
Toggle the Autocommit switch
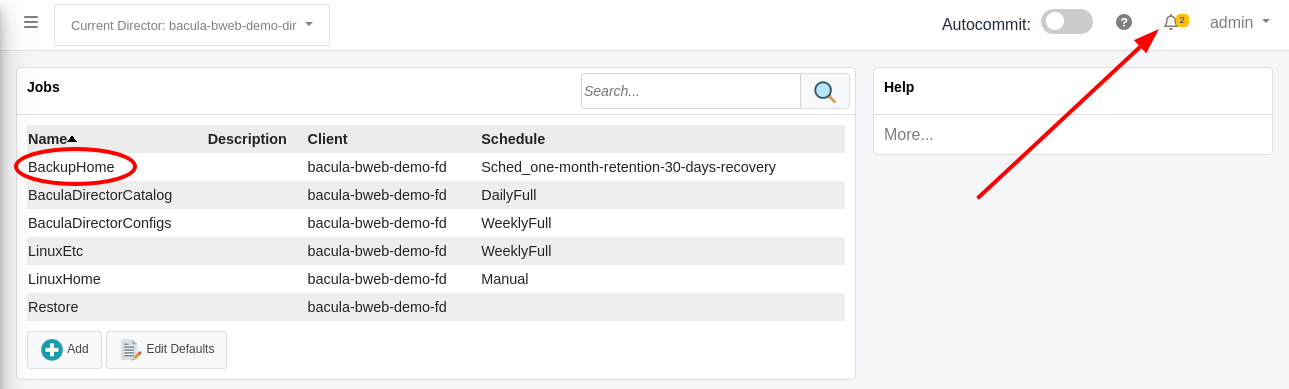point(1067,22)
